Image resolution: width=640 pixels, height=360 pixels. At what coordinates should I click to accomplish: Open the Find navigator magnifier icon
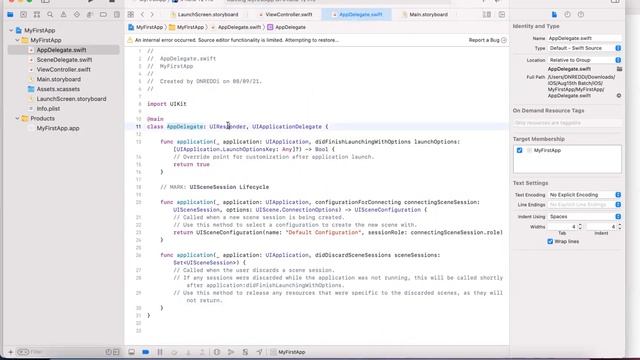point(50,14)
